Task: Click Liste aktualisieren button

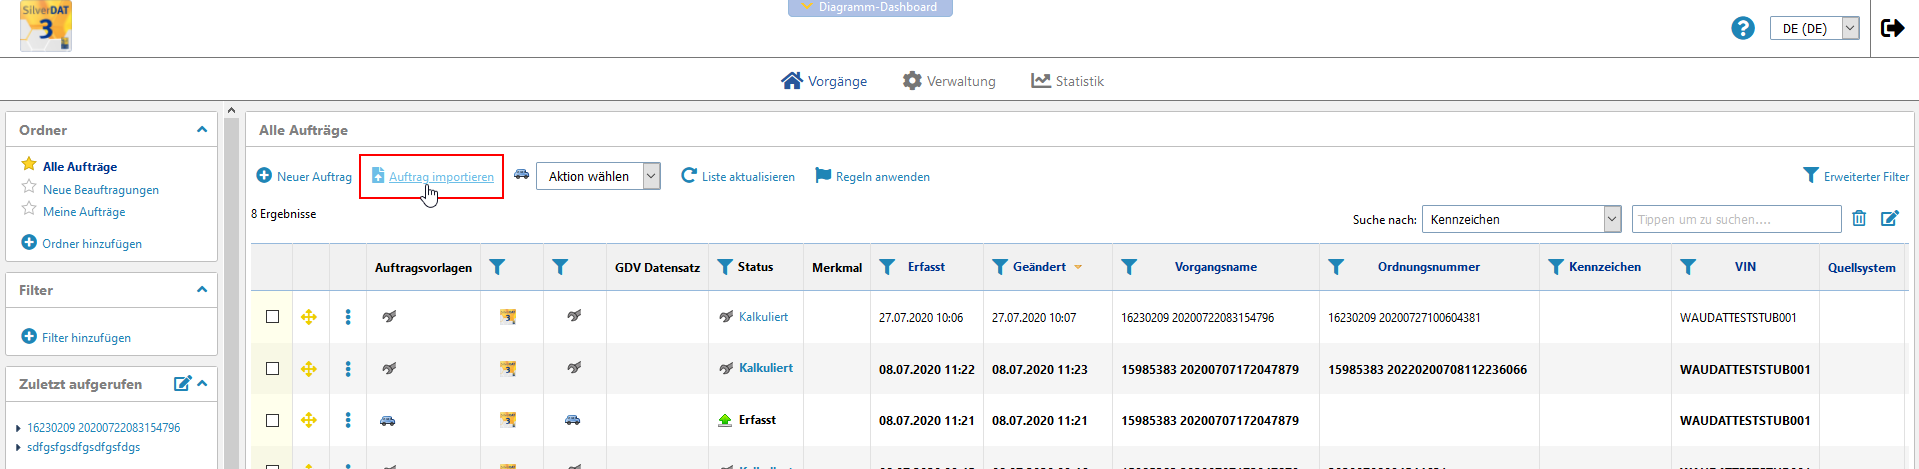Action: 738,177
